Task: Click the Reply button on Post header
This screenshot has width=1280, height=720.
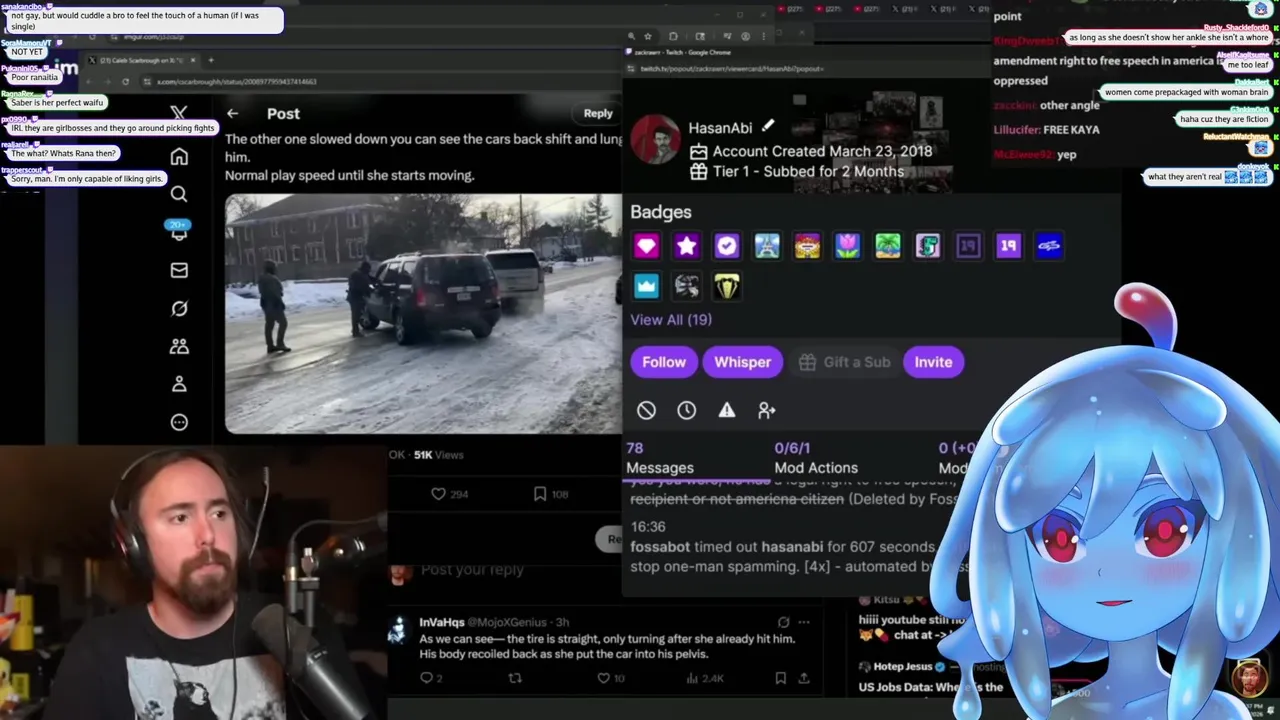Action: click(598, 113)
